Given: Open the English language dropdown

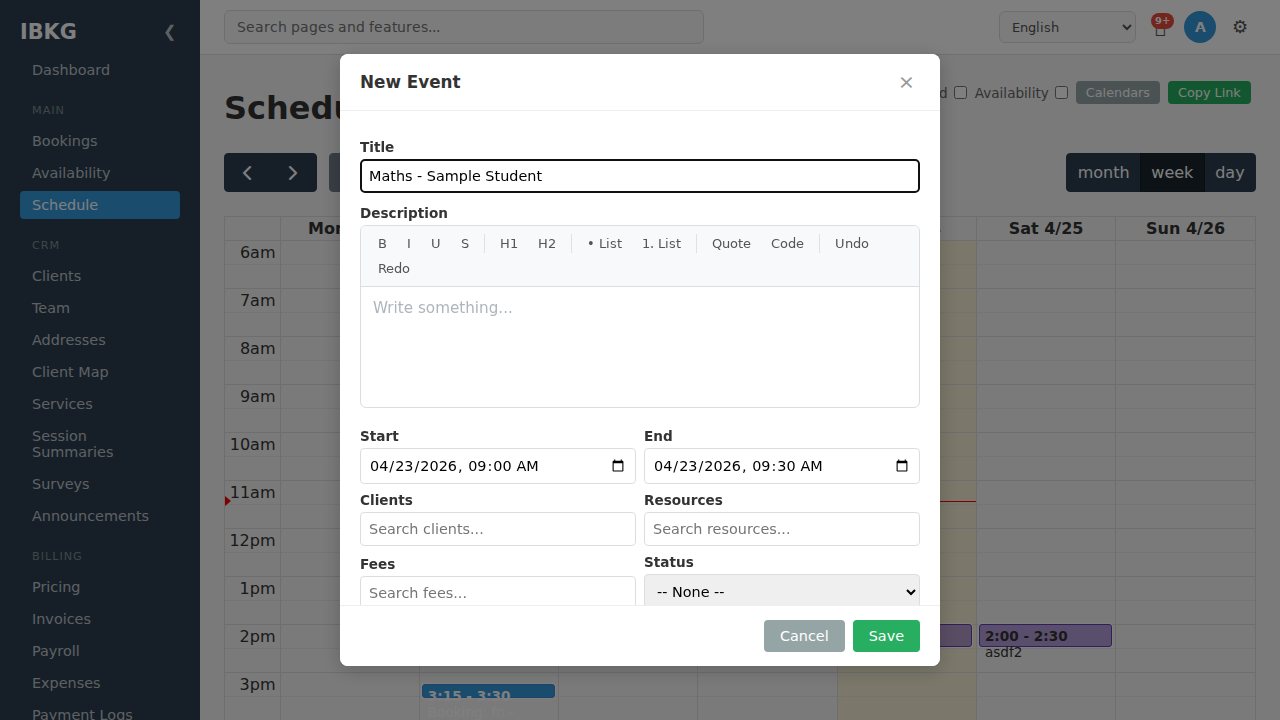Looking at the screenshot, I should click(x=1067, y=27).
